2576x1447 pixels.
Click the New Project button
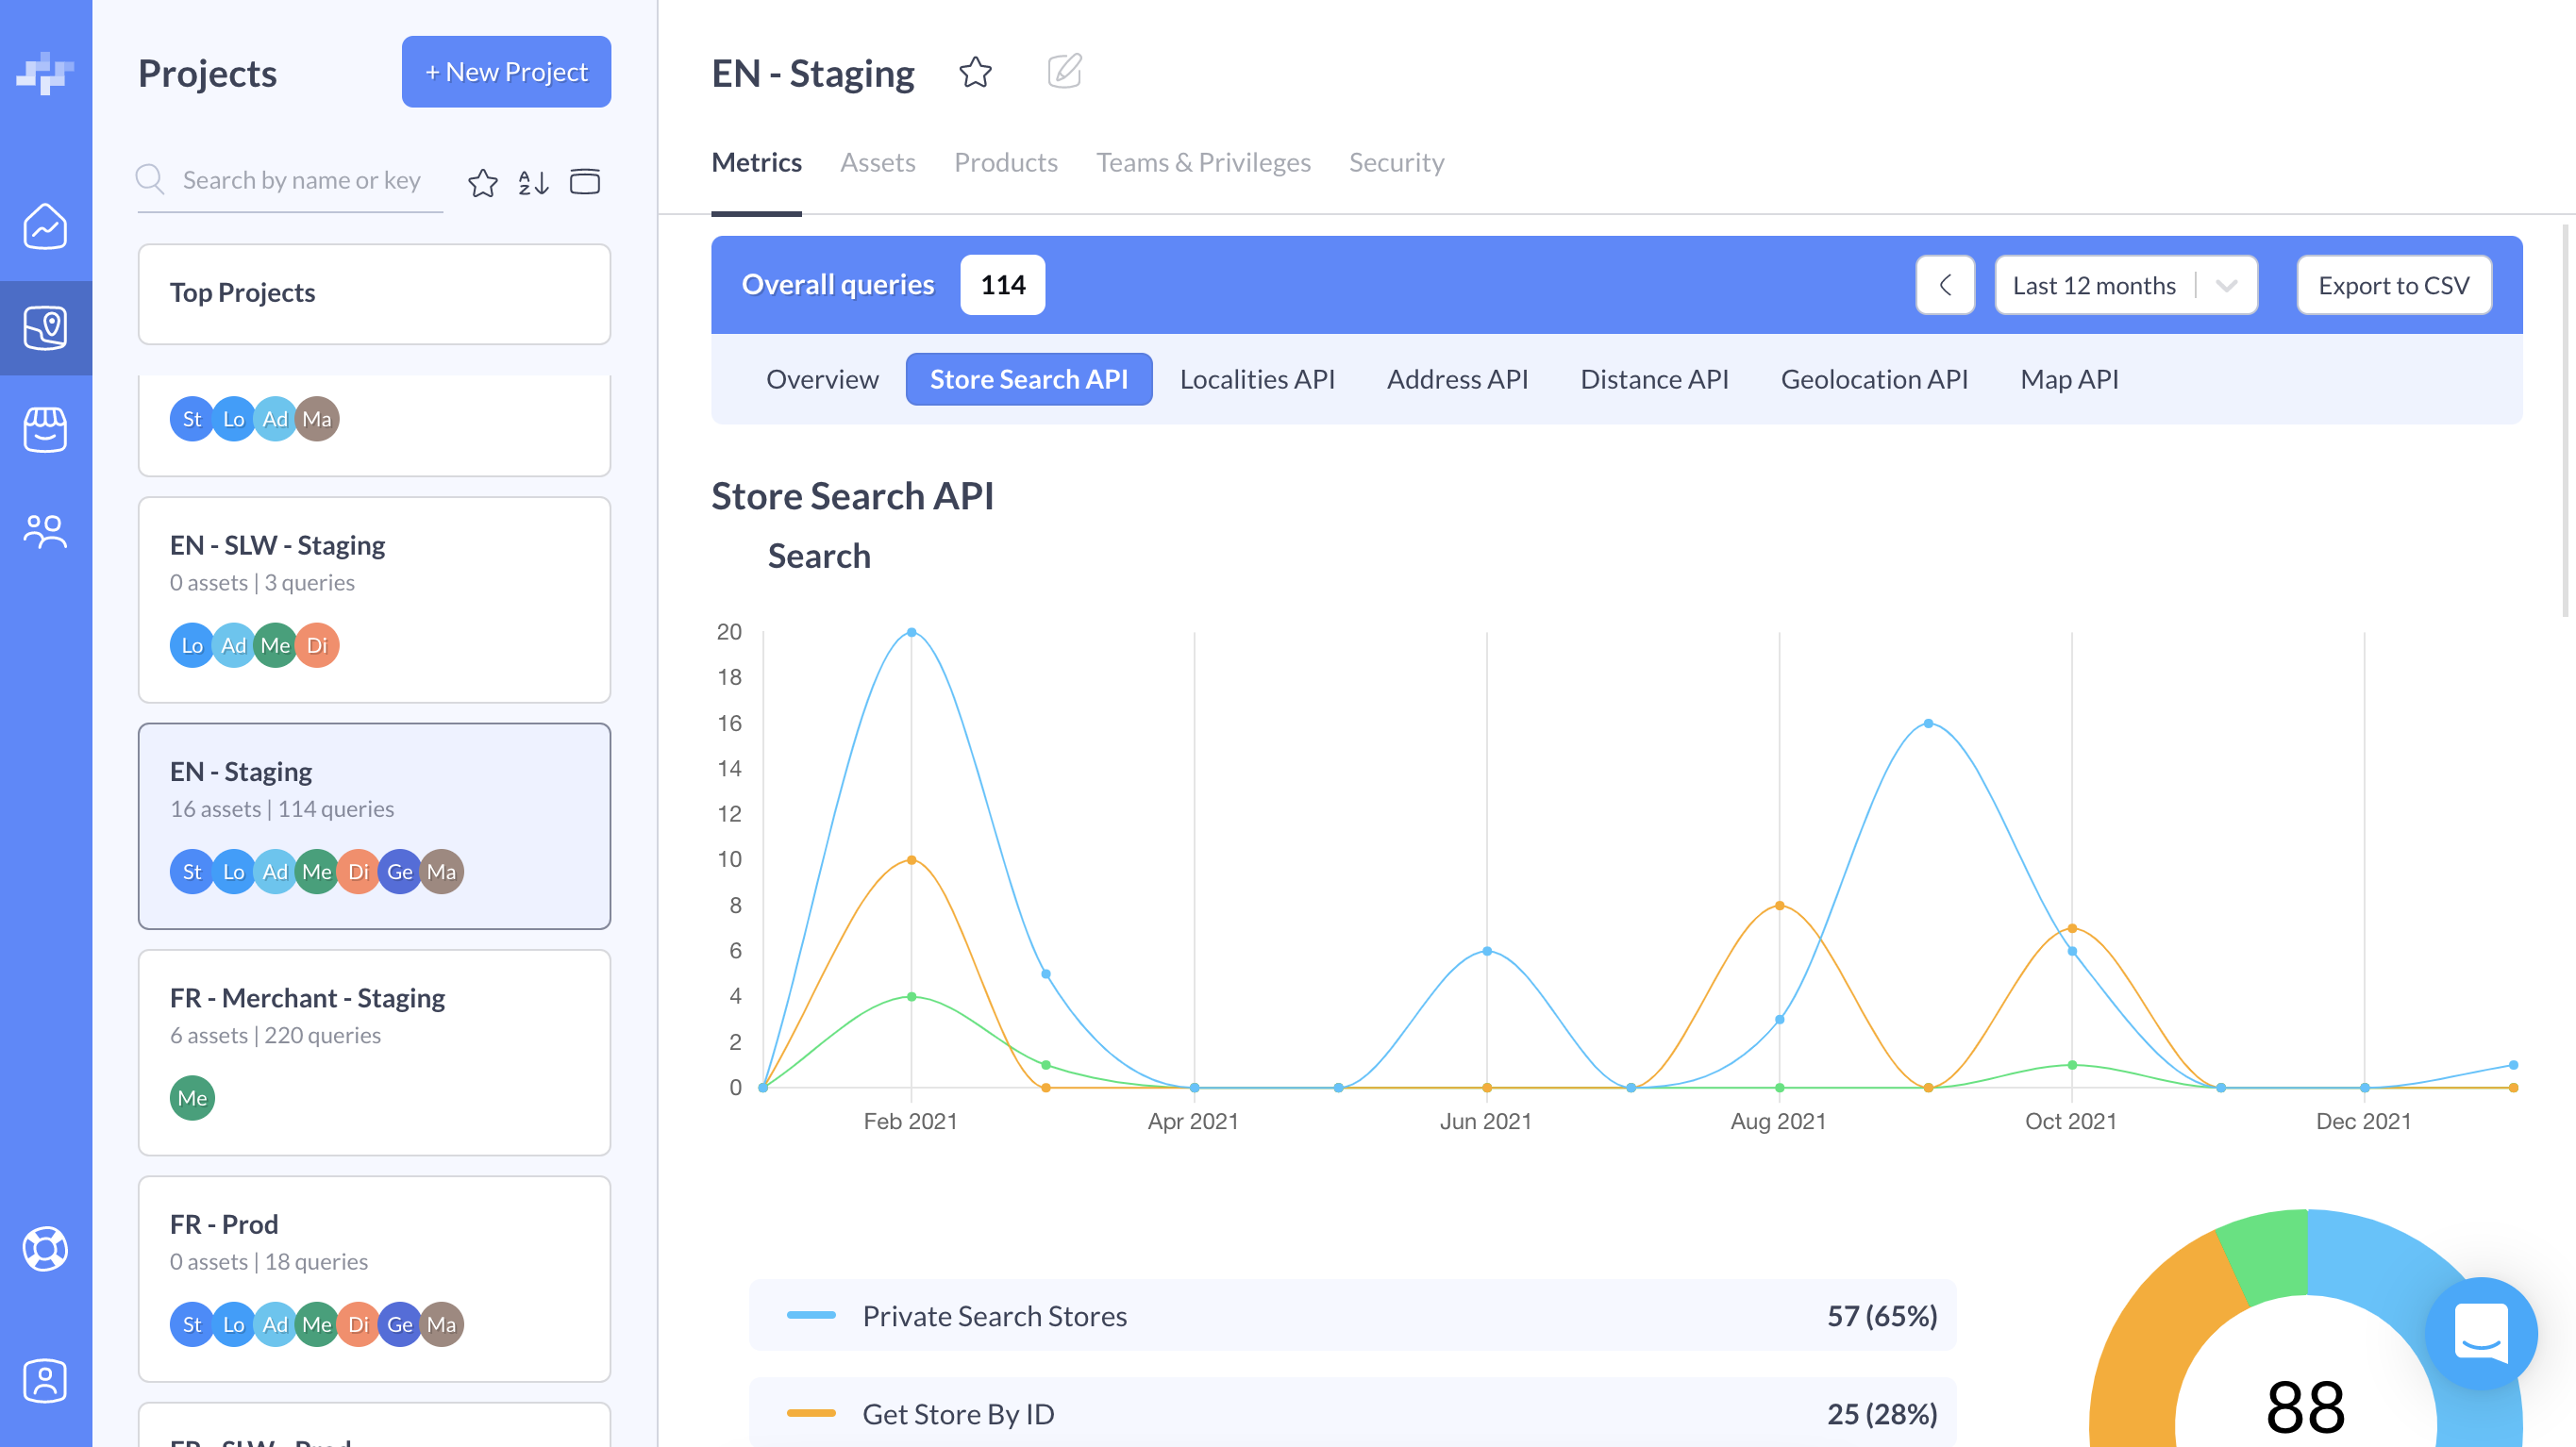[506, 72]
